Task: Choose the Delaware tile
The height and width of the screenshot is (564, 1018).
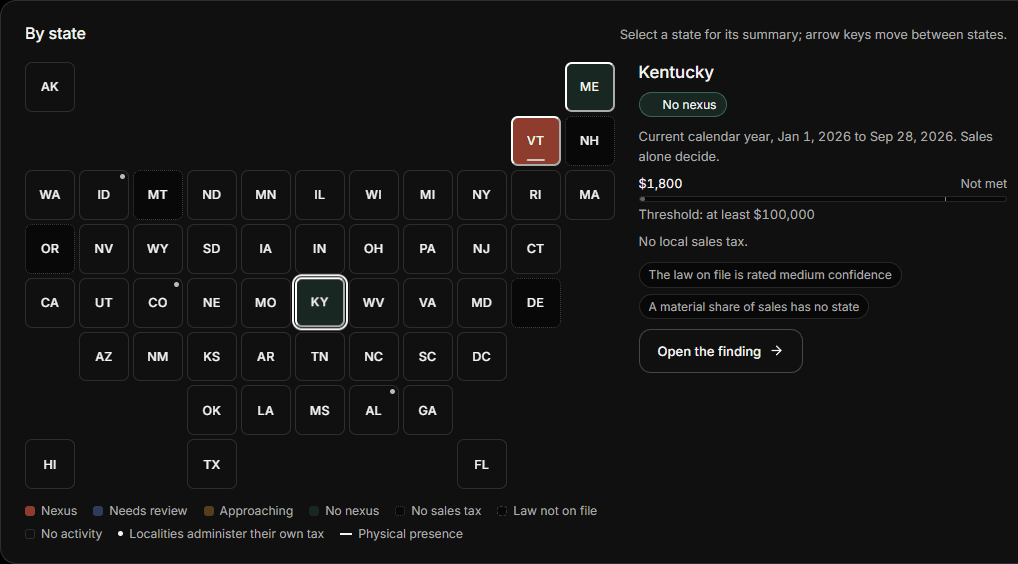Action: [x=536, y=302]
